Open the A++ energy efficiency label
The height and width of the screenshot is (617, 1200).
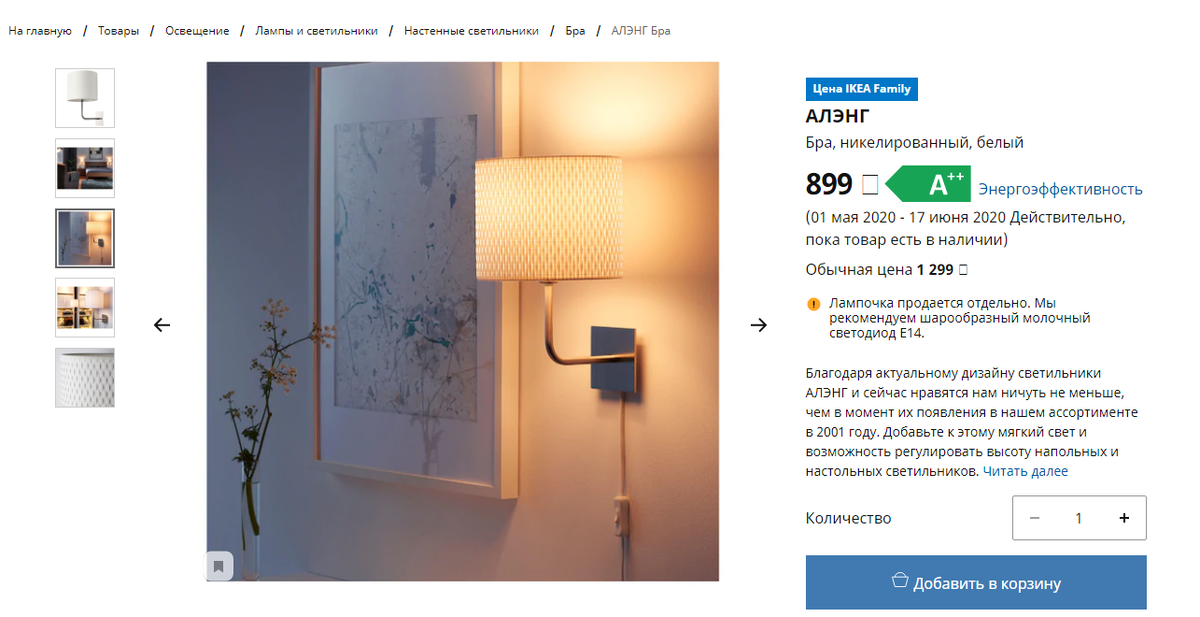929,185
